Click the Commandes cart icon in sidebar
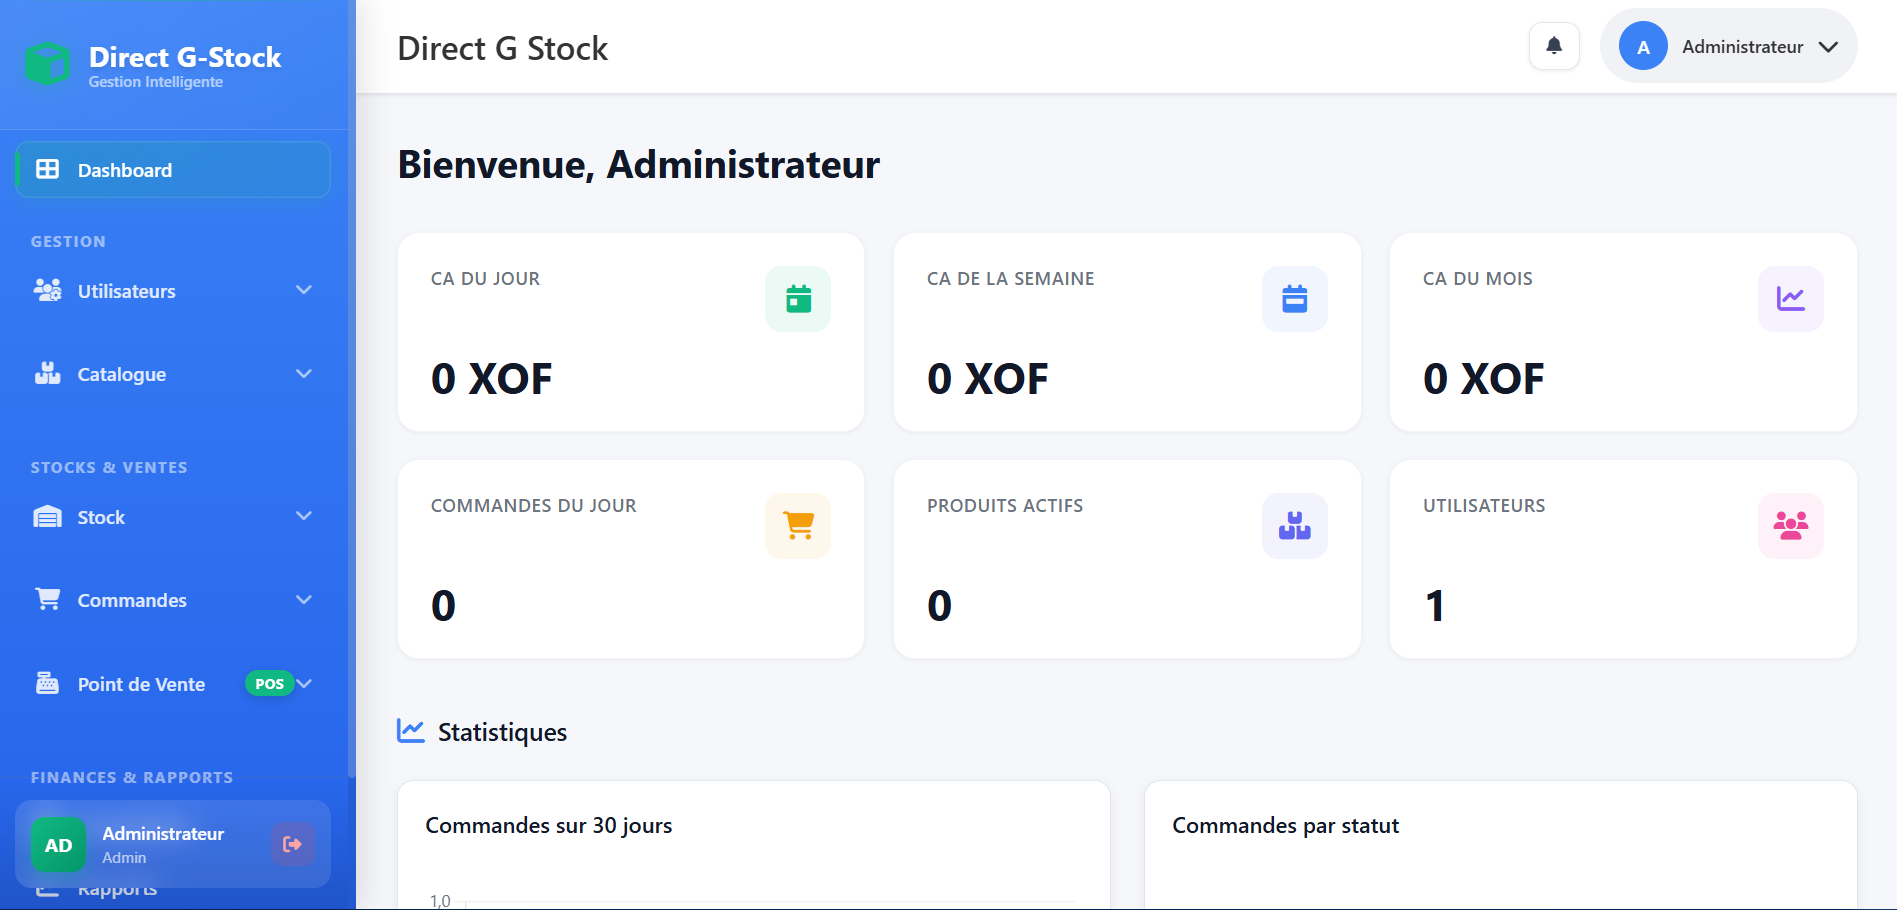Image resolution: width=1897 pixels, height=910 pixels. 47,599
